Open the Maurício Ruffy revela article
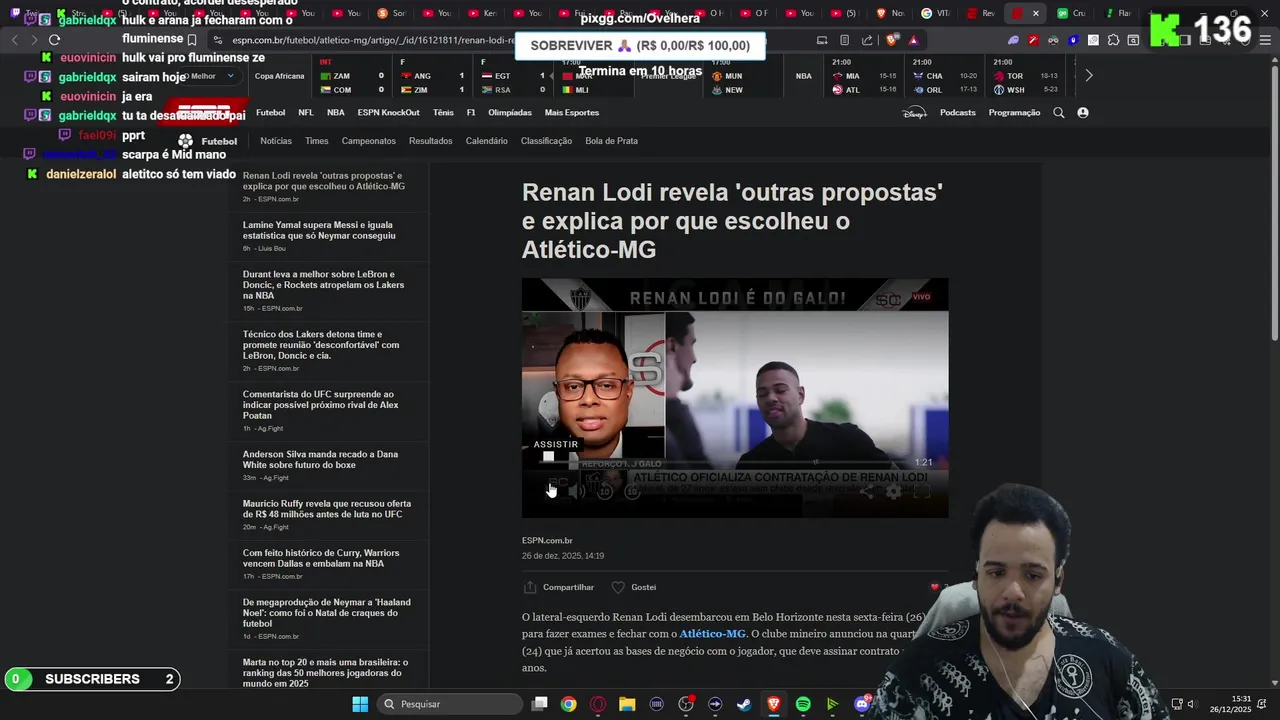The image size is (1280, 720). pyautogui.click(x=327, y=509)
